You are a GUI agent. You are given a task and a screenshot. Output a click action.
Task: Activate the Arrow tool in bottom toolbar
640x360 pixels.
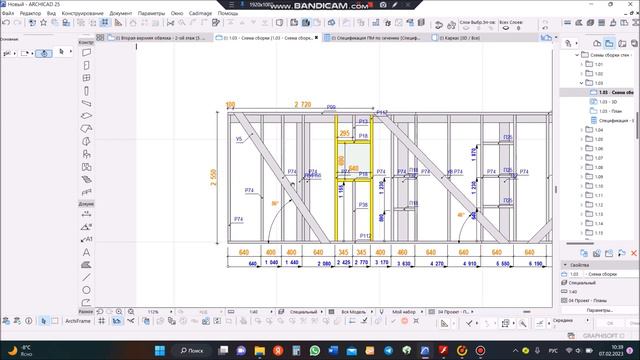[x=43, y=321]
